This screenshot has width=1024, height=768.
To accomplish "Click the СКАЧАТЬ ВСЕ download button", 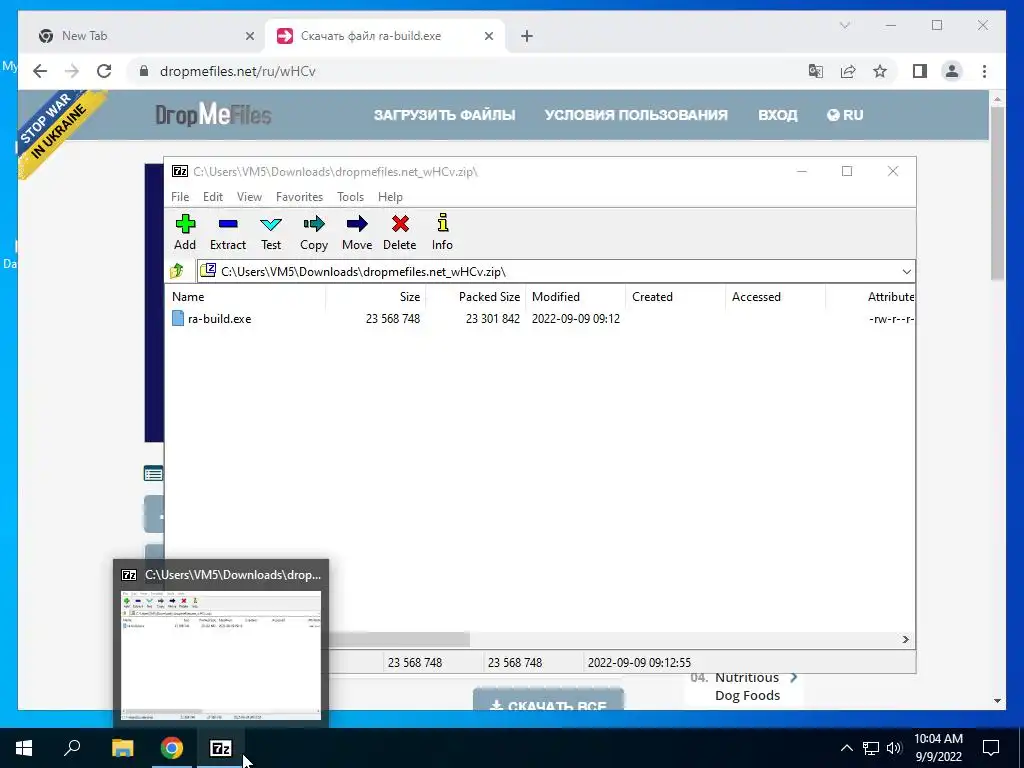I will (548, 699).
